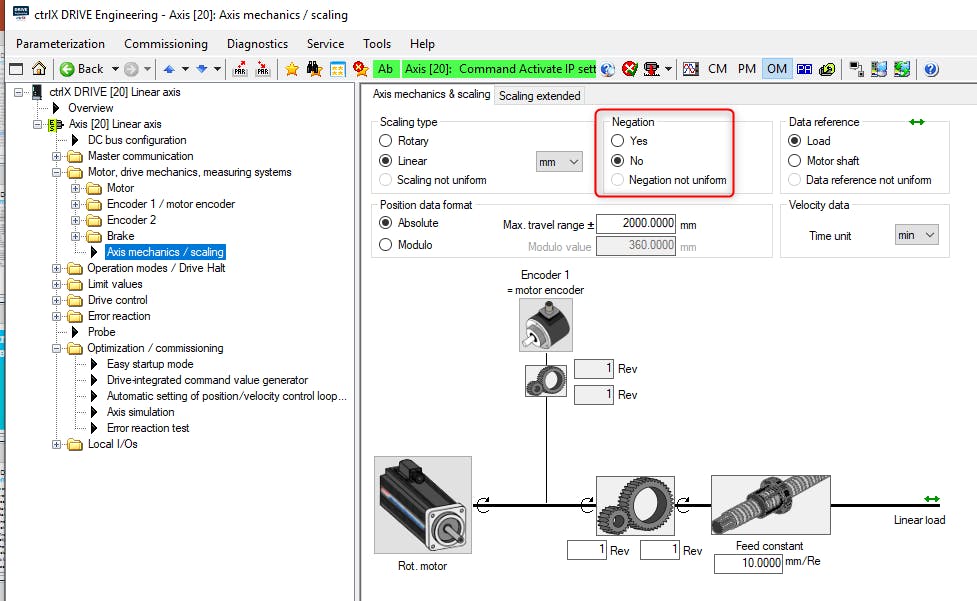Open dropdown next to the blue down arrow
The width and height of the screenshot is (977, 601).
(x=217, y=69)
